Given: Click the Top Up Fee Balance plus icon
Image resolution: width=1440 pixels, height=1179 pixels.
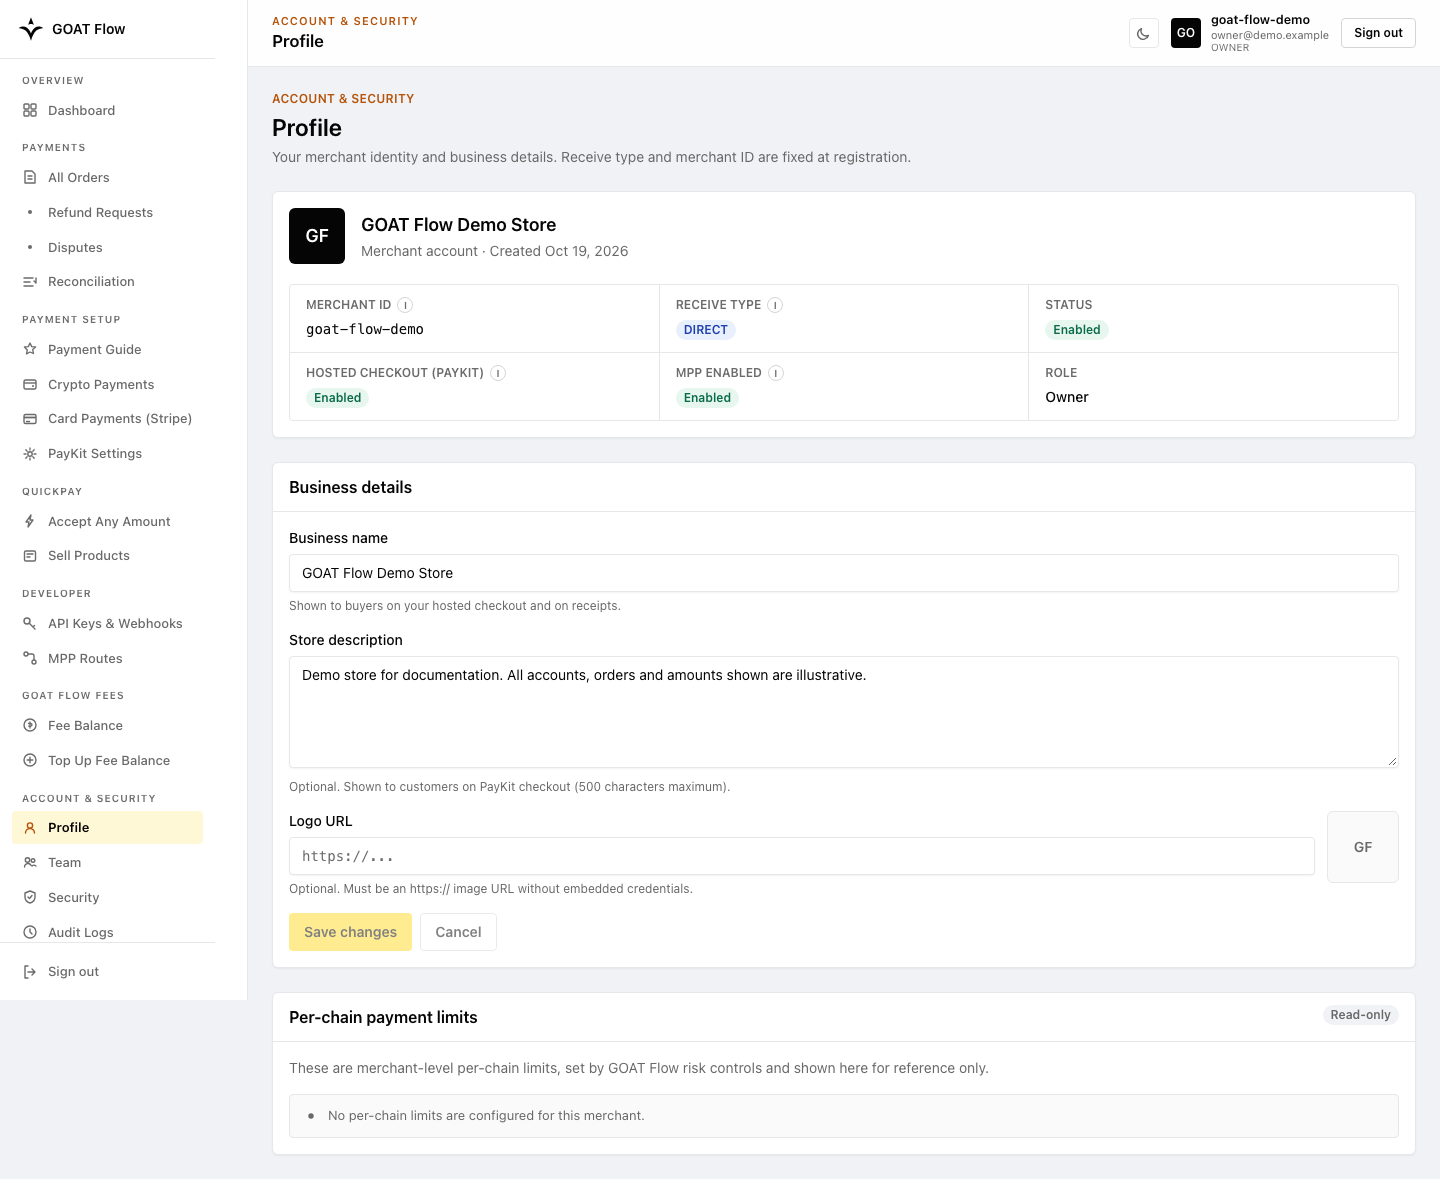Looking at the screenshot, I should point(30,761).
